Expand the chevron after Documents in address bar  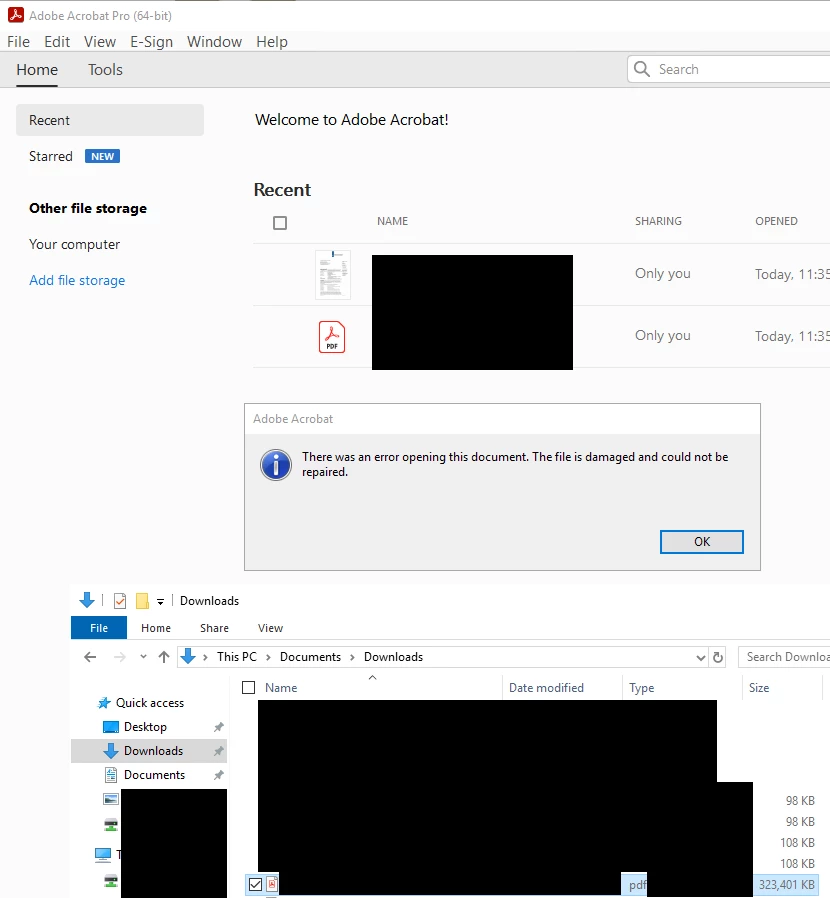click(x=352, y=657)
